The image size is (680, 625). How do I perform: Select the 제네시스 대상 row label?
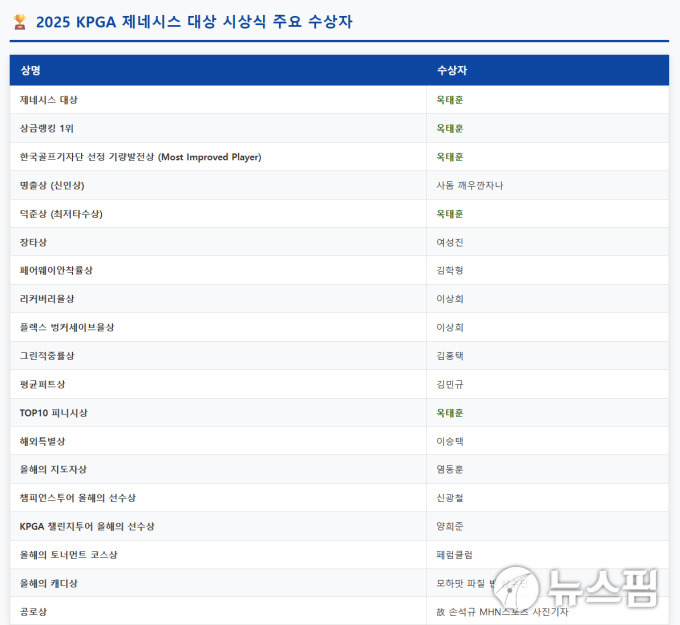click(49, 100)
